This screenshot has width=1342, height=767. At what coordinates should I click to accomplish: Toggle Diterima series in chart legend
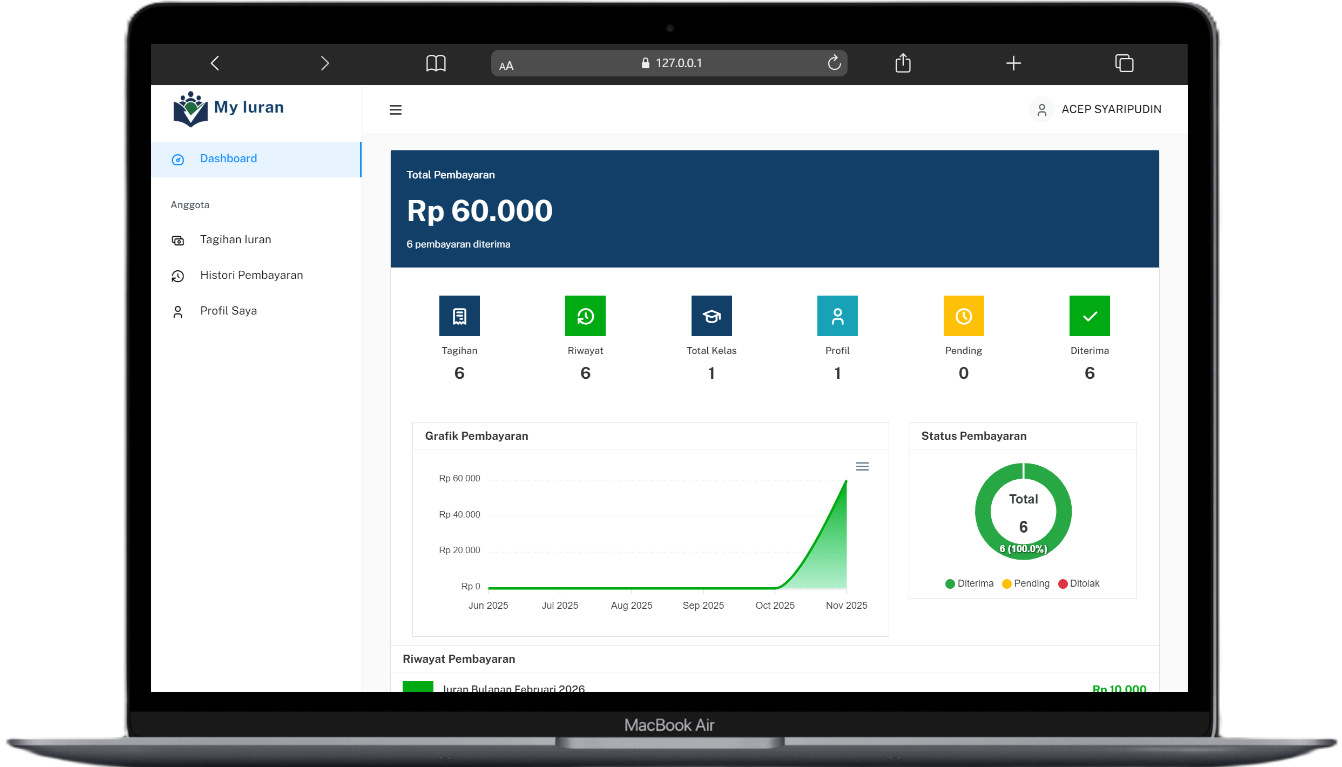(x=969, y=584)
